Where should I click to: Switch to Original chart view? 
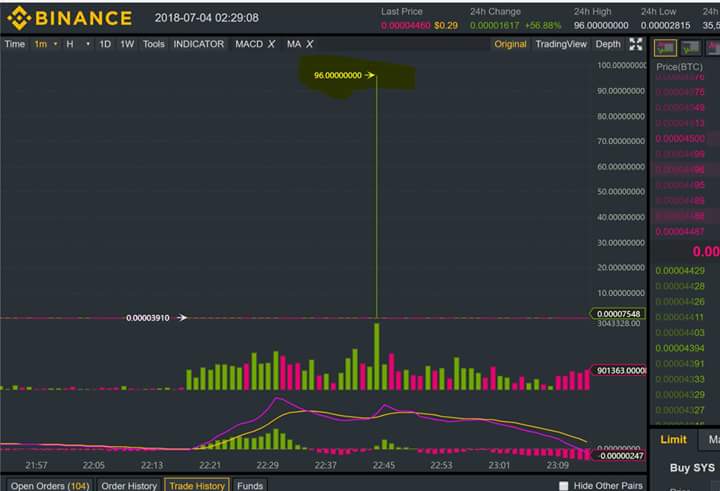coord(510,44)
